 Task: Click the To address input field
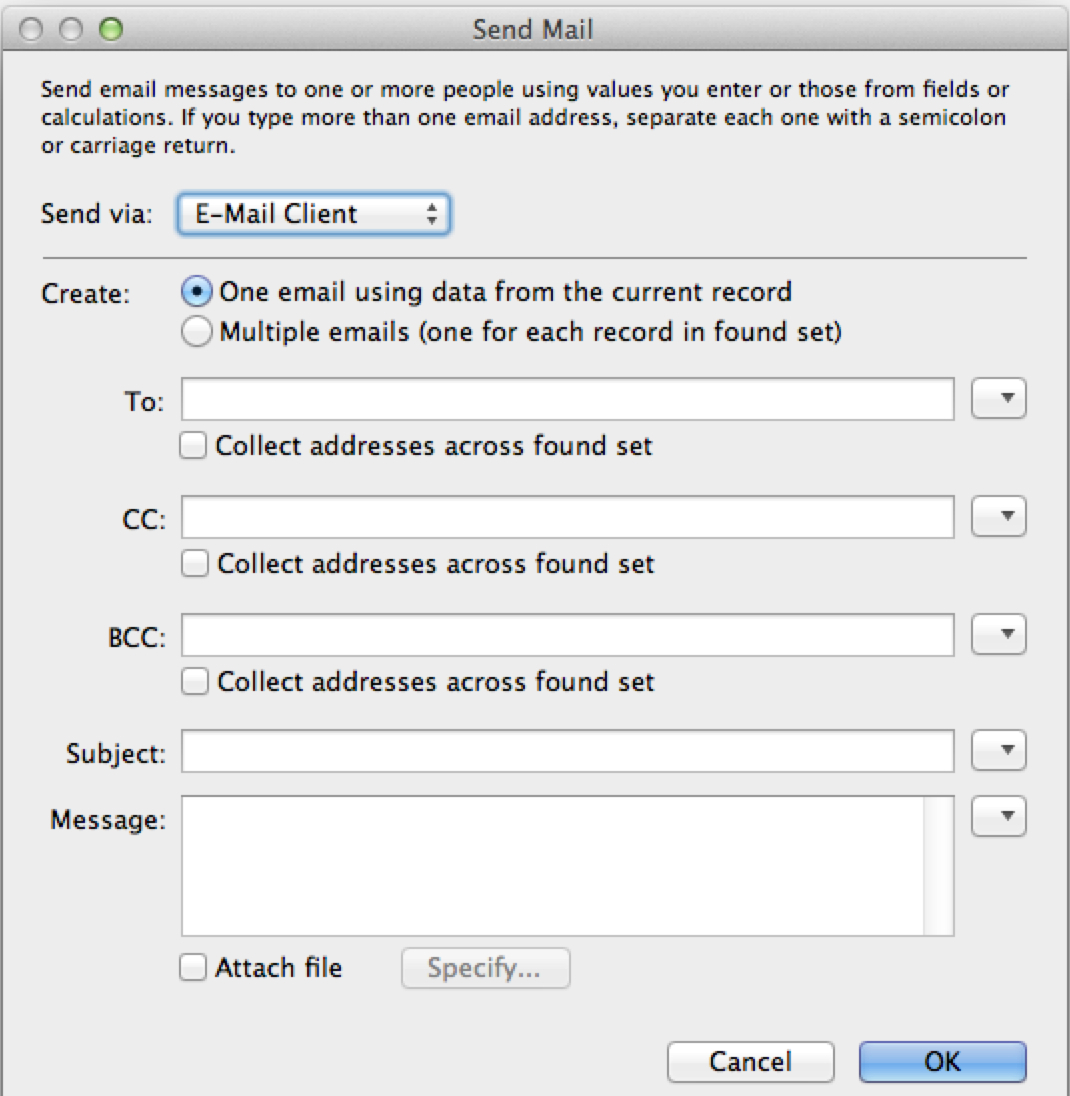[x=567, y=400]
